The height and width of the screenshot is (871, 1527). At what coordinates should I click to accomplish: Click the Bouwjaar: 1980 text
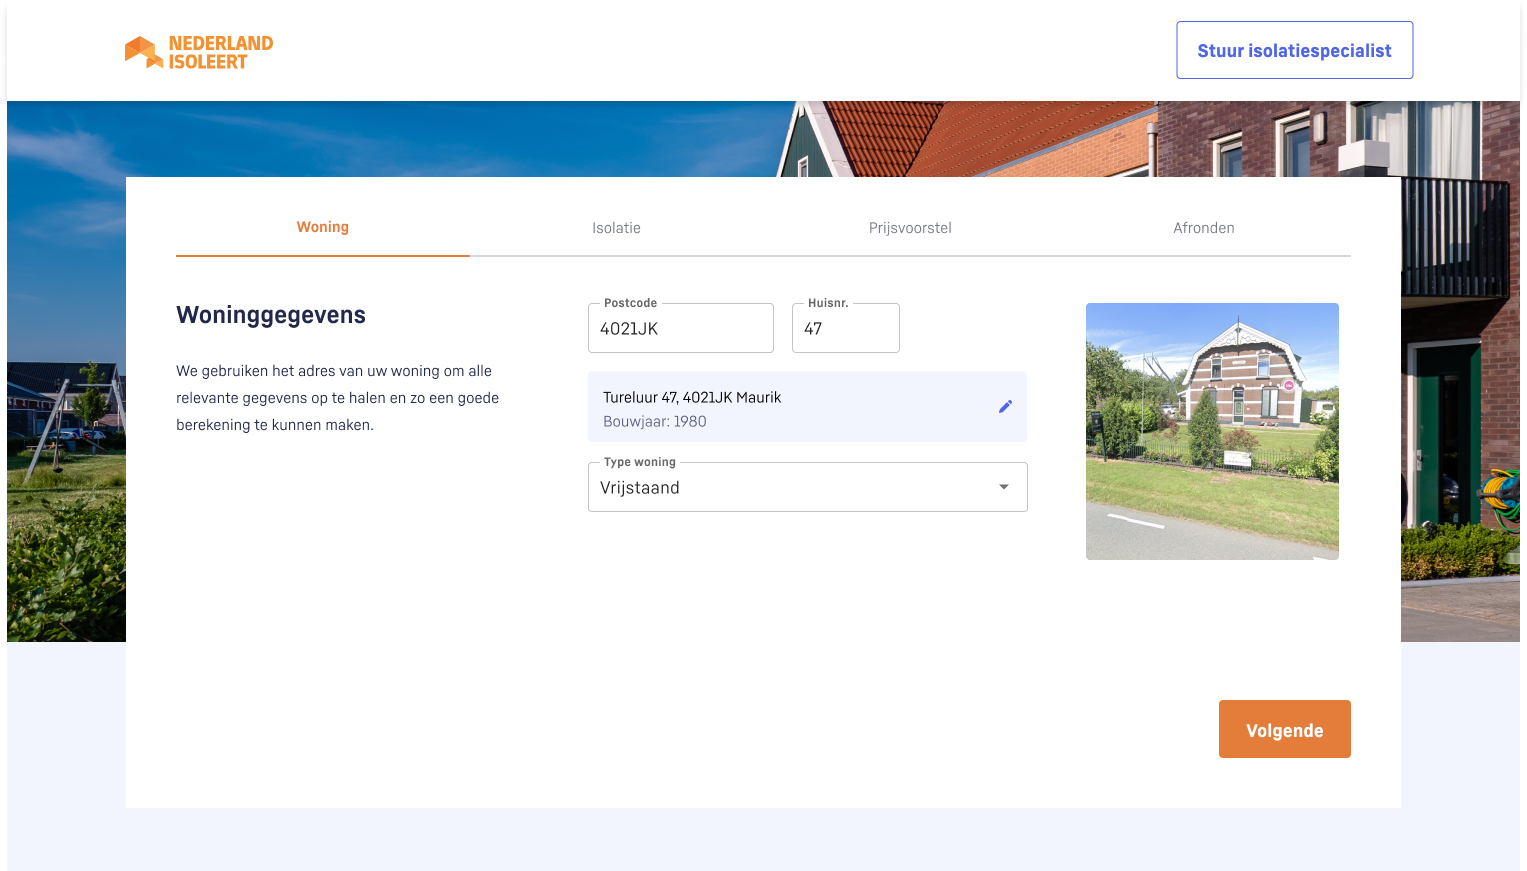654,422
